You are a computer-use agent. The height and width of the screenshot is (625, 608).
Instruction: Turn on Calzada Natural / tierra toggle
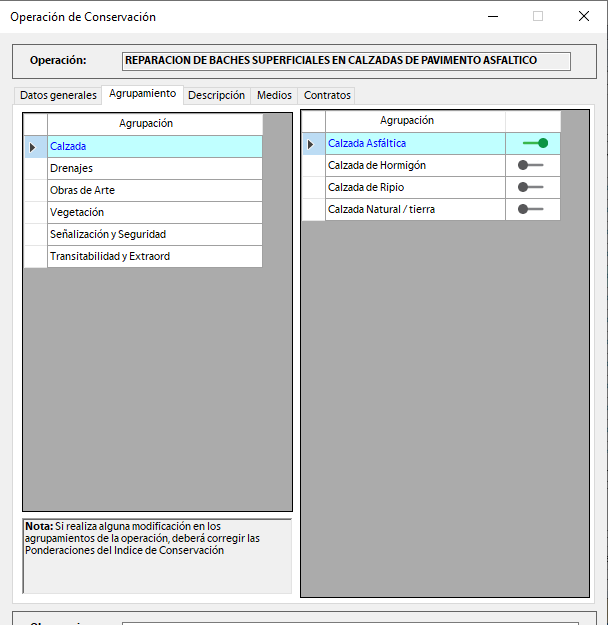(x=530, y=209)
